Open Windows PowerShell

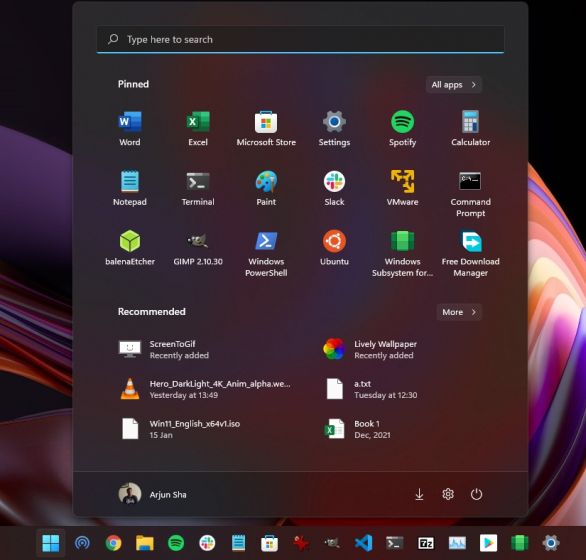[266, 253]
